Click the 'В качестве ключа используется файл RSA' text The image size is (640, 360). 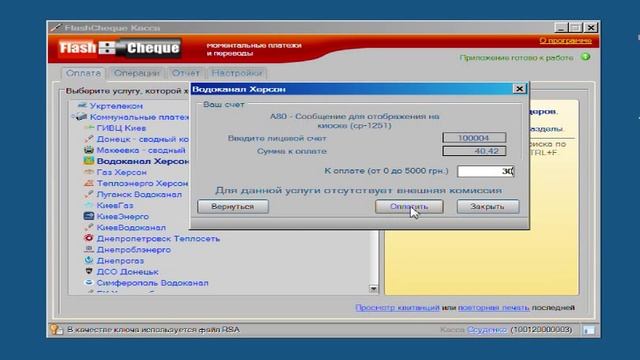point(153,329)
